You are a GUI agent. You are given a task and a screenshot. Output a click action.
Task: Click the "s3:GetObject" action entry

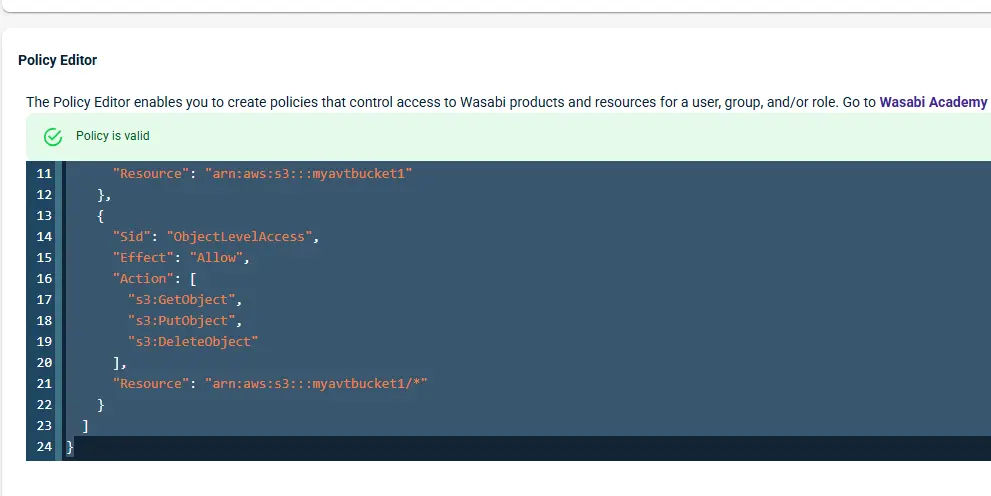pos(184,299)
